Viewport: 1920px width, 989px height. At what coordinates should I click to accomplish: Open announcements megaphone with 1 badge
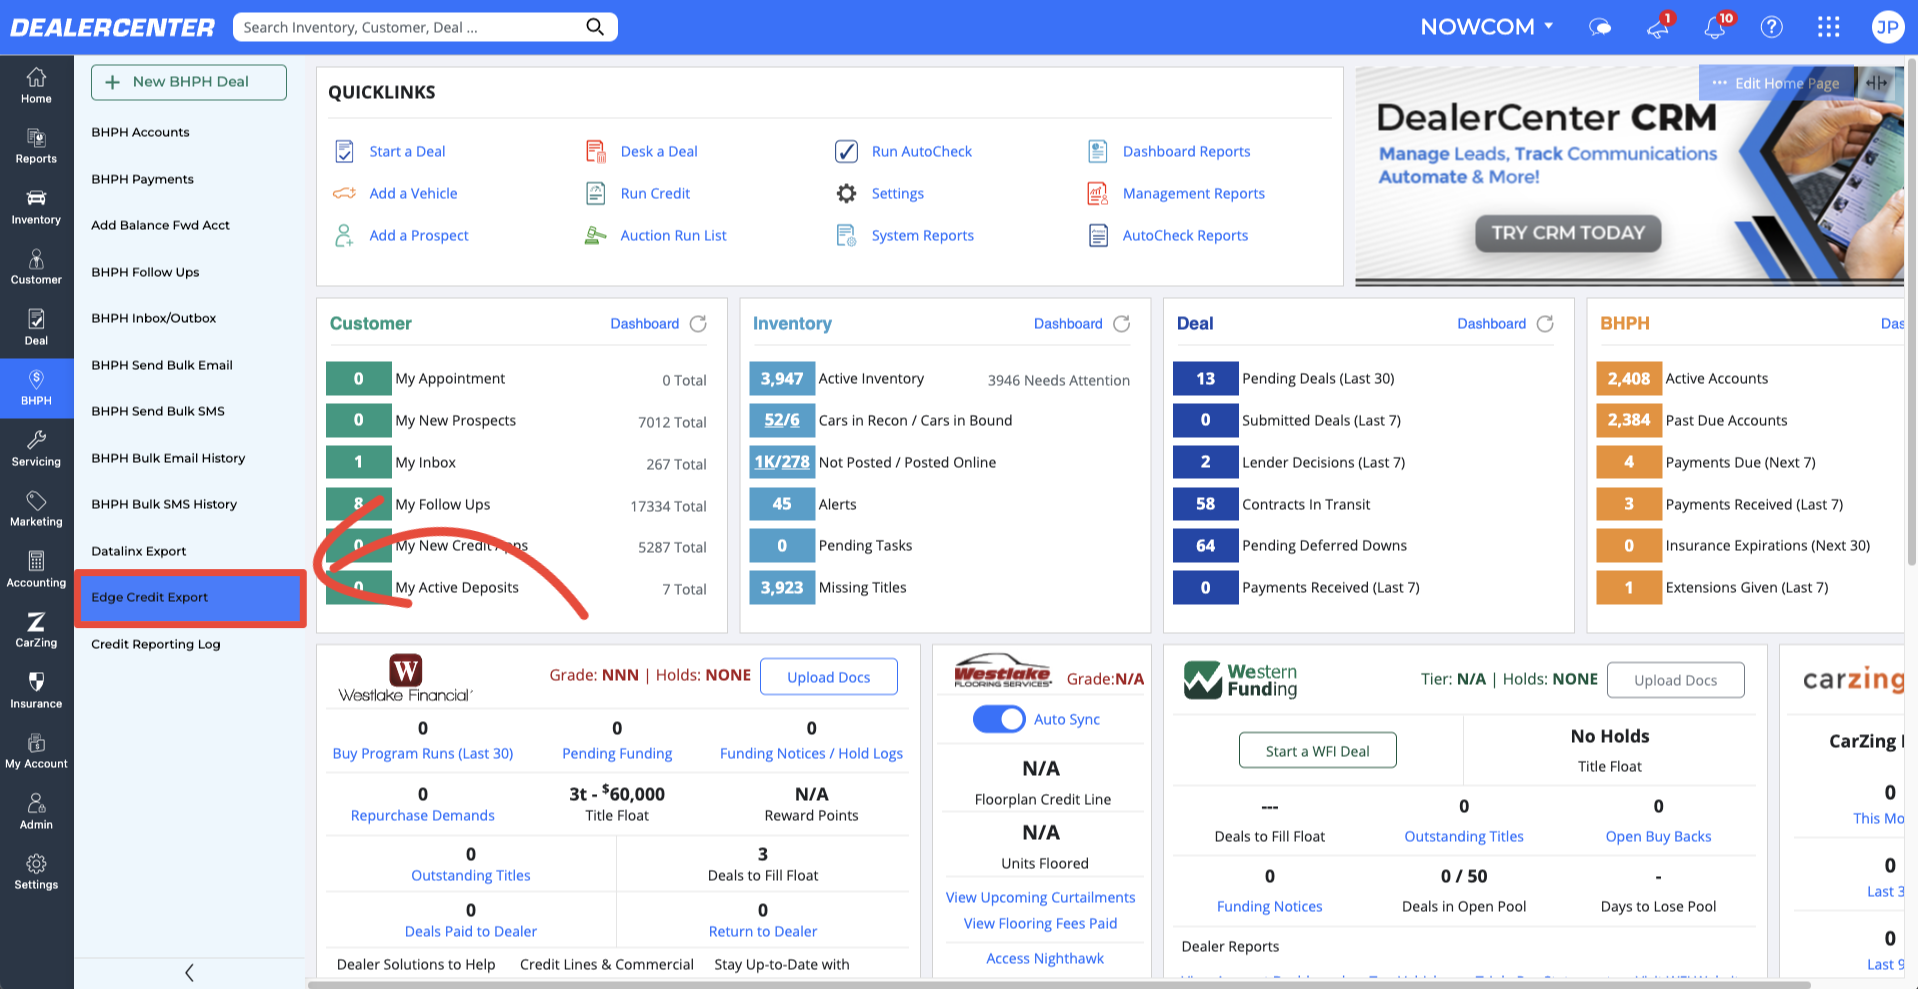pos(1658,27)
